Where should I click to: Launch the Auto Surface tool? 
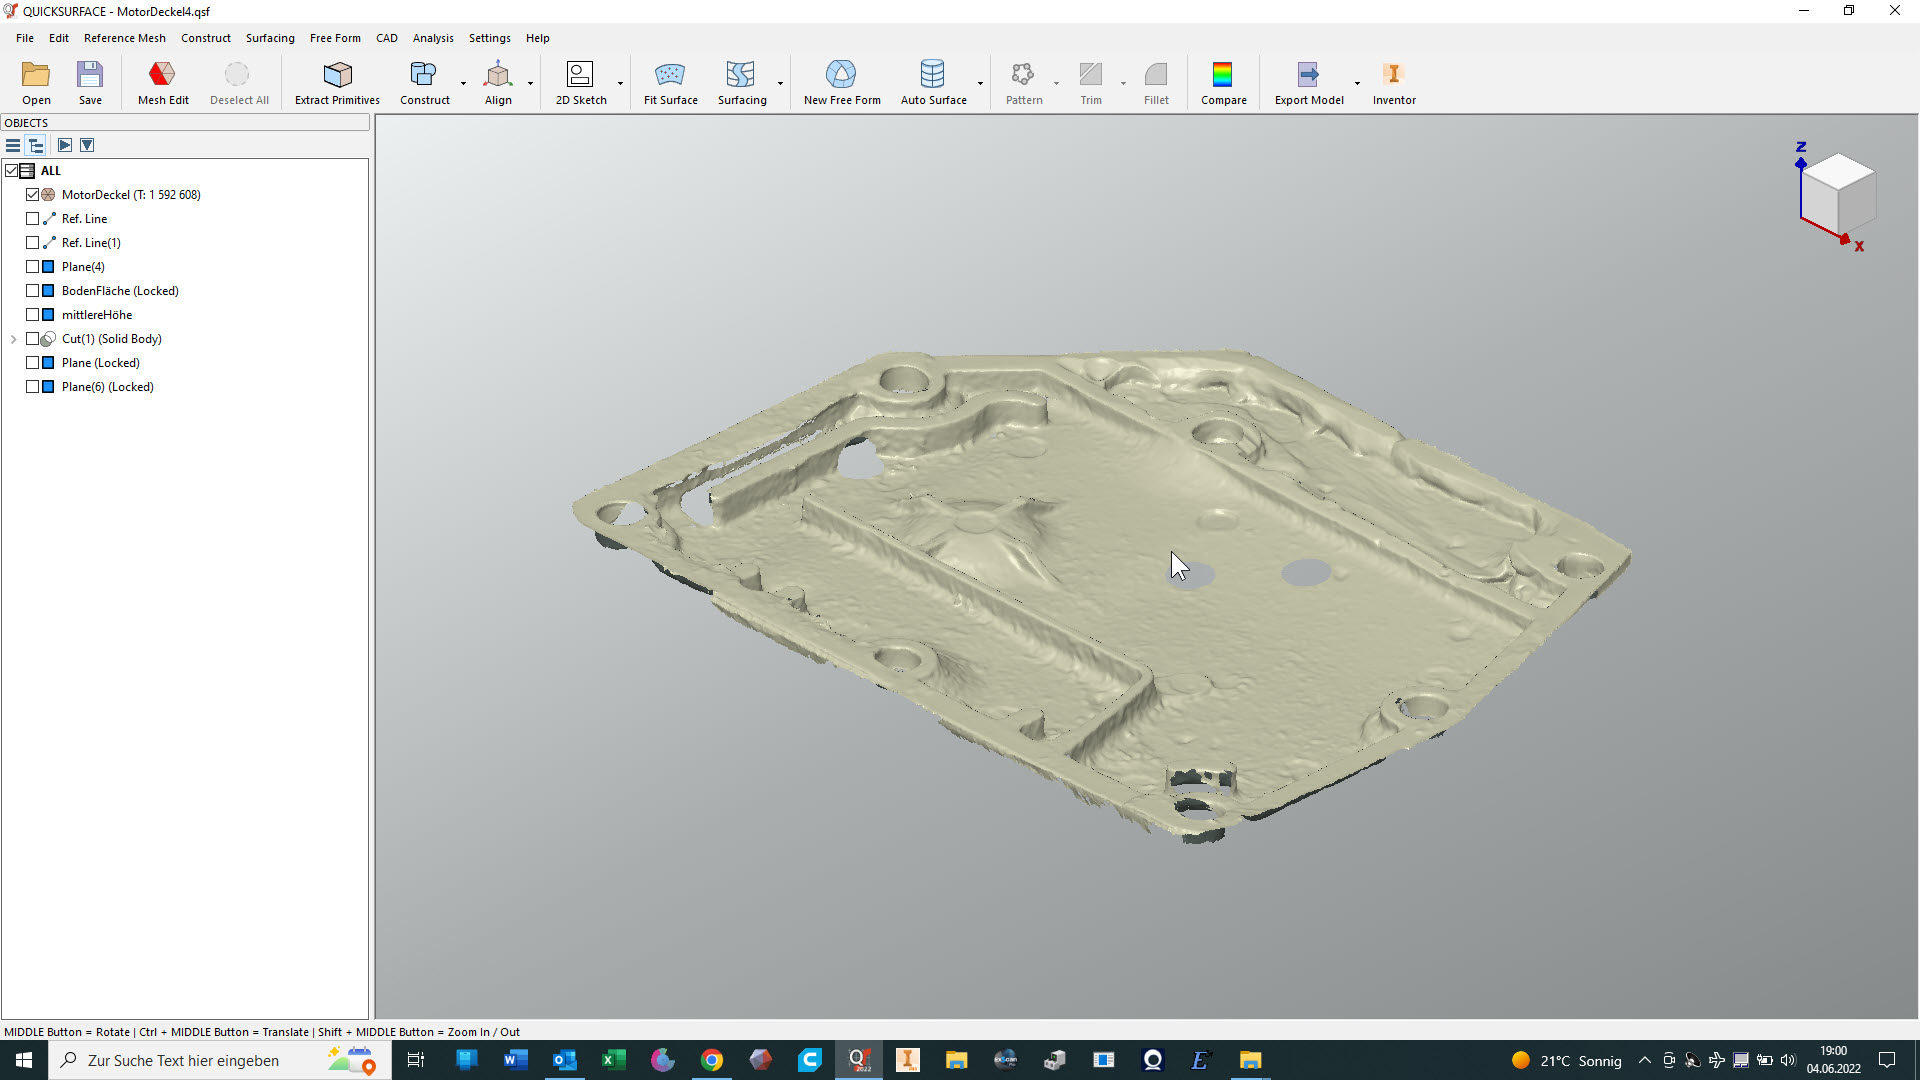click(932, 82)
